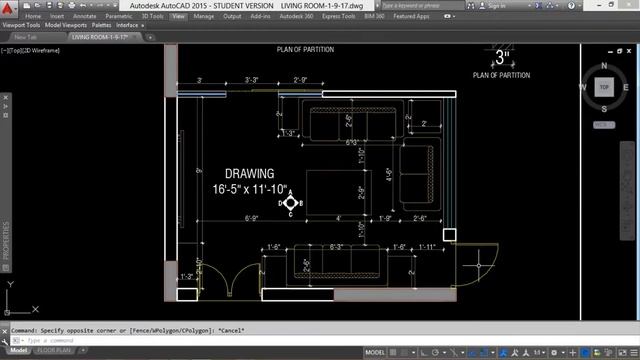
Task: Switch to the Model layout tab
Action: [18, 350]
